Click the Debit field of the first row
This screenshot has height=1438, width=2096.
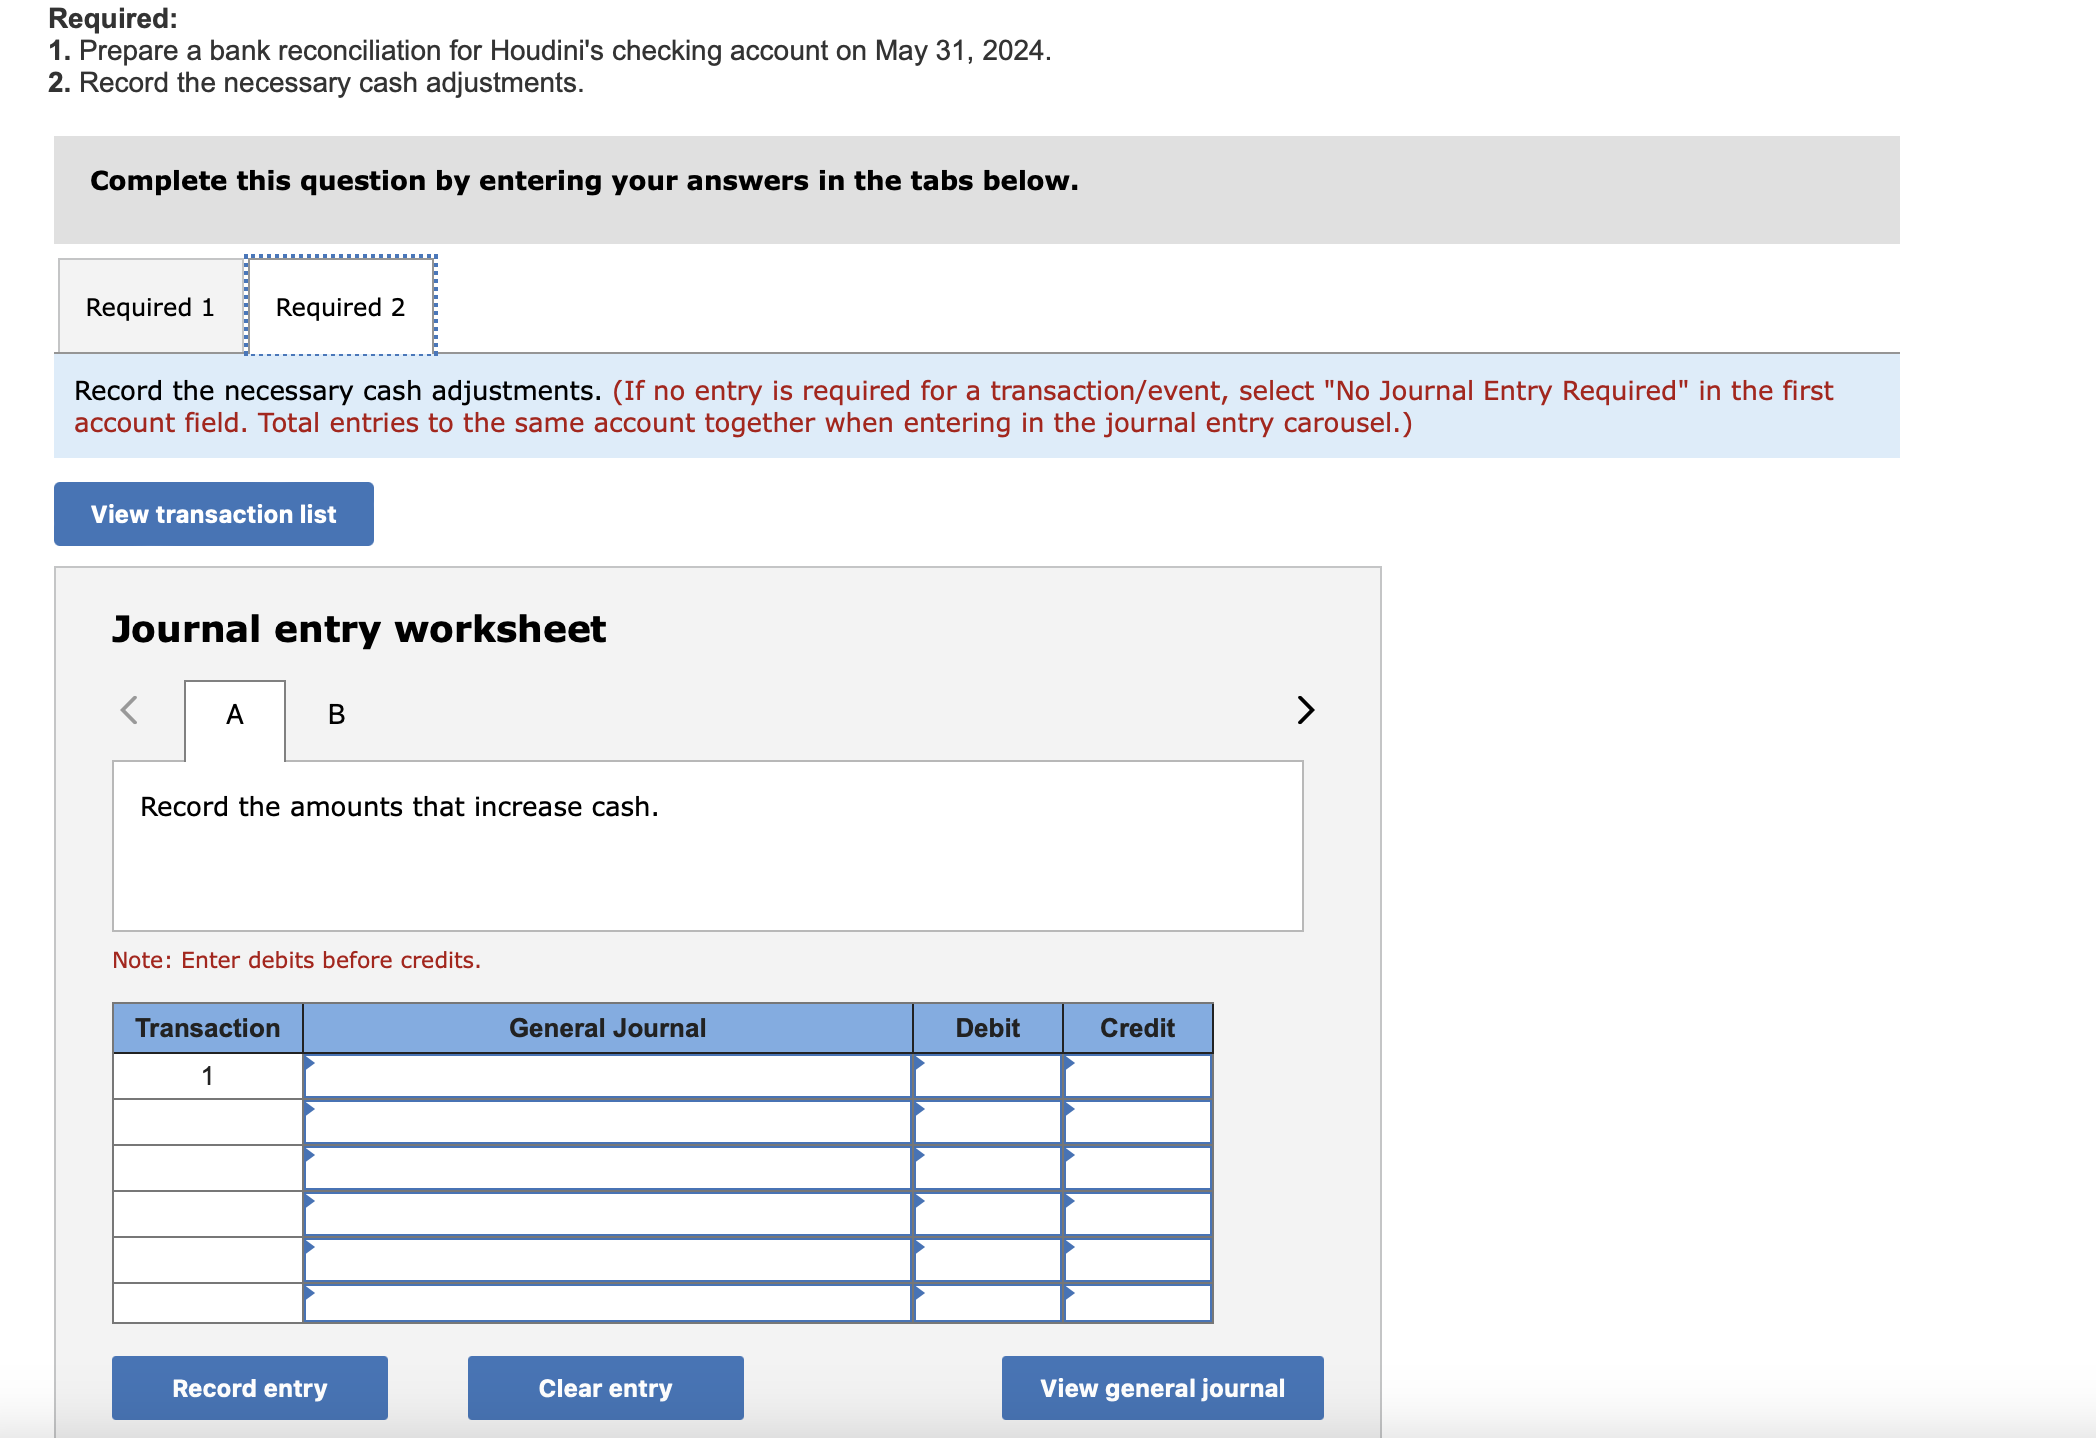986,1075
